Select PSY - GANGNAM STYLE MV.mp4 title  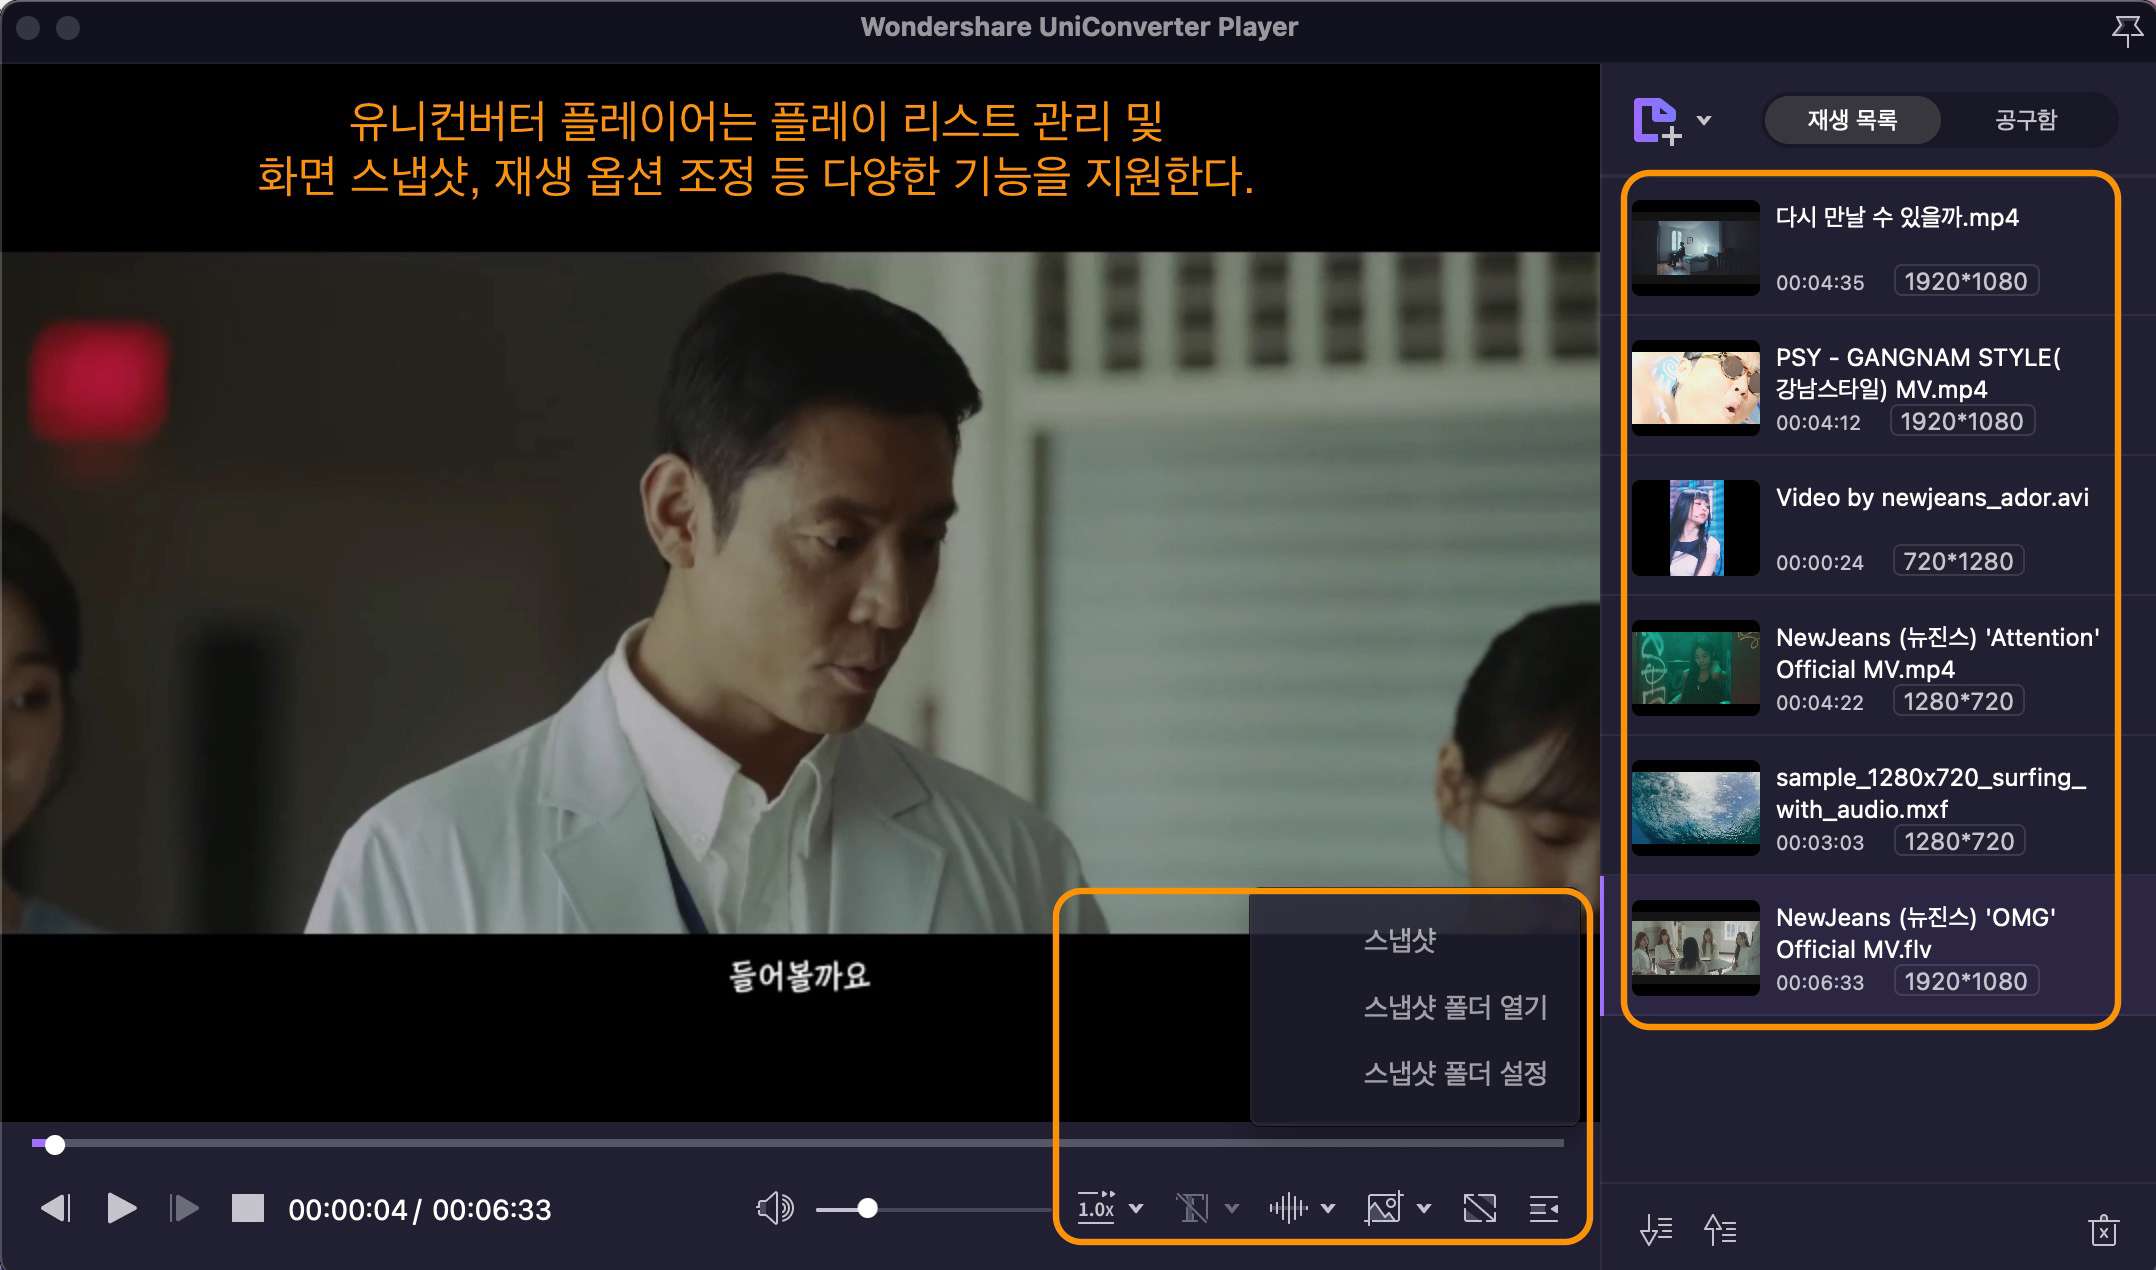coord(1918,373)
